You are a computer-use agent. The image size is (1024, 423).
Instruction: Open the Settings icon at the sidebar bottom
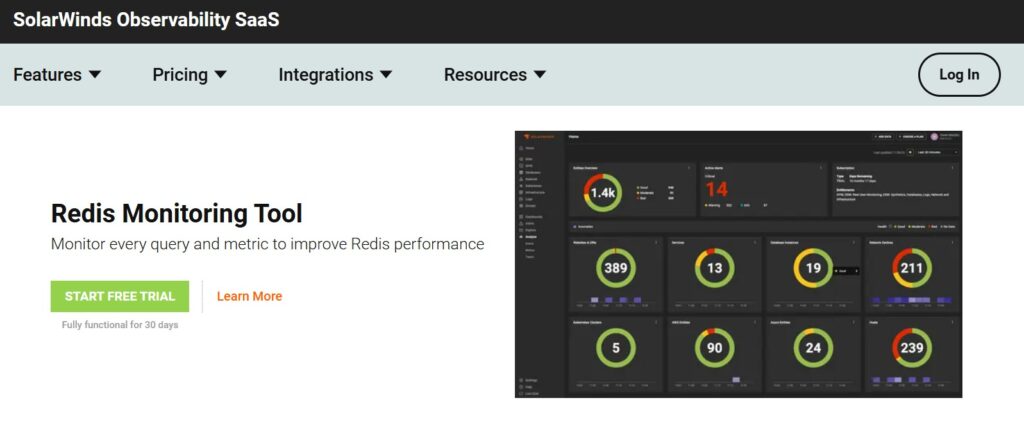(x=523, y=380)
